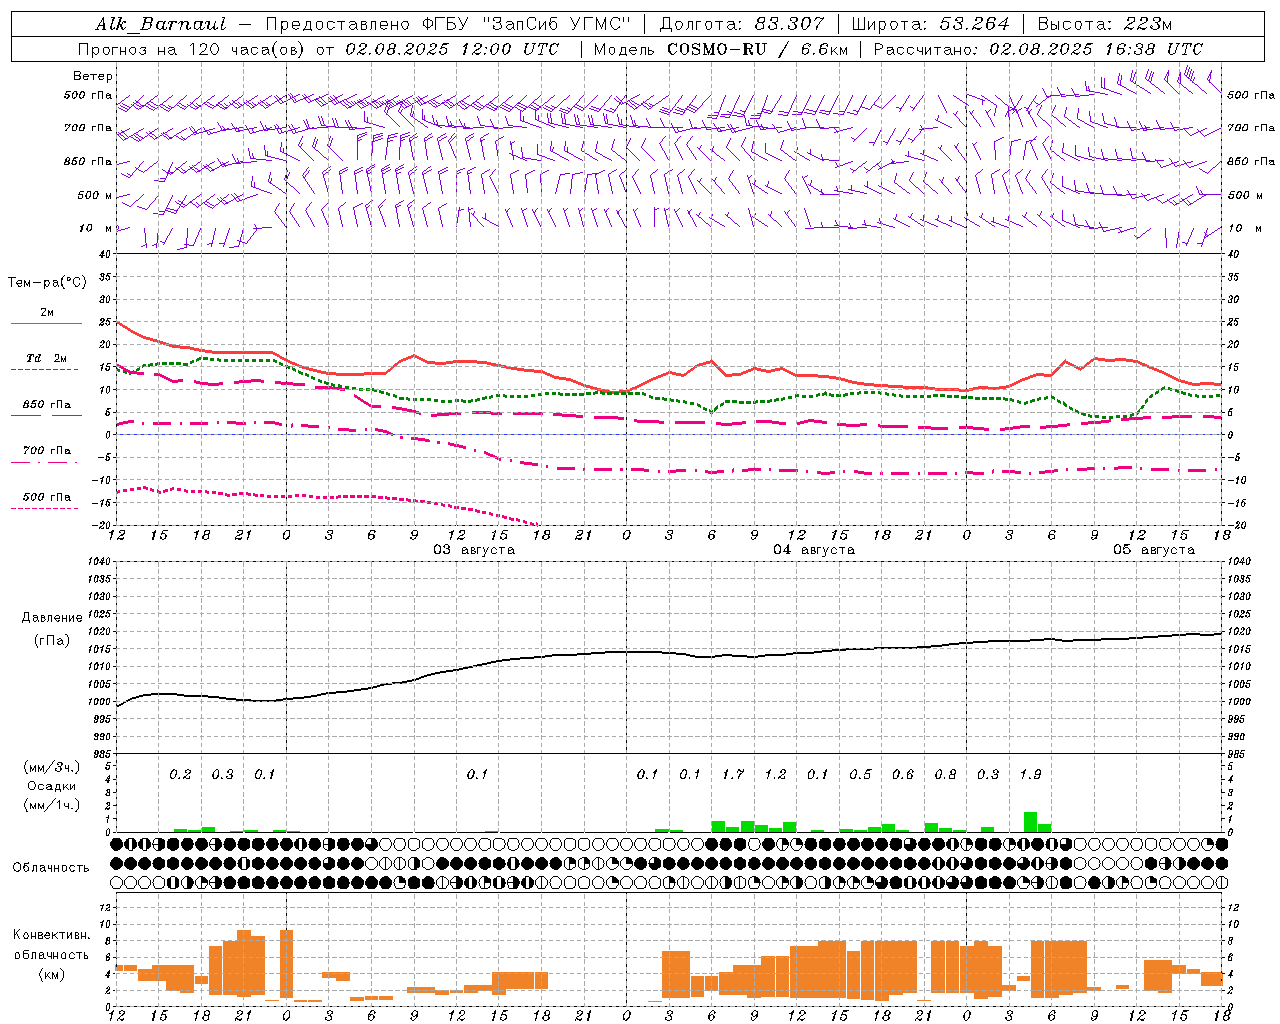Image resolution: width=1280 pixels, height=1024 pixels.
Task: Click the precipitation value 0.6
Action: [903, 774]
